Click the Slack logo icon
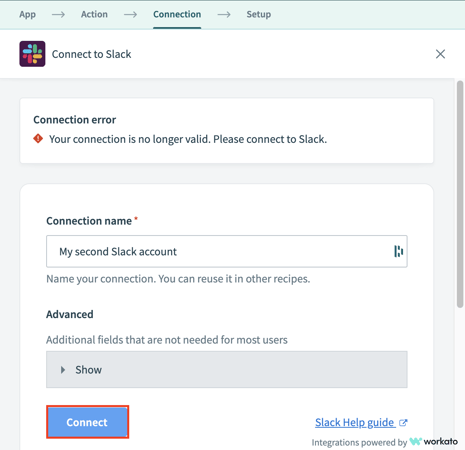 [32, 54]
